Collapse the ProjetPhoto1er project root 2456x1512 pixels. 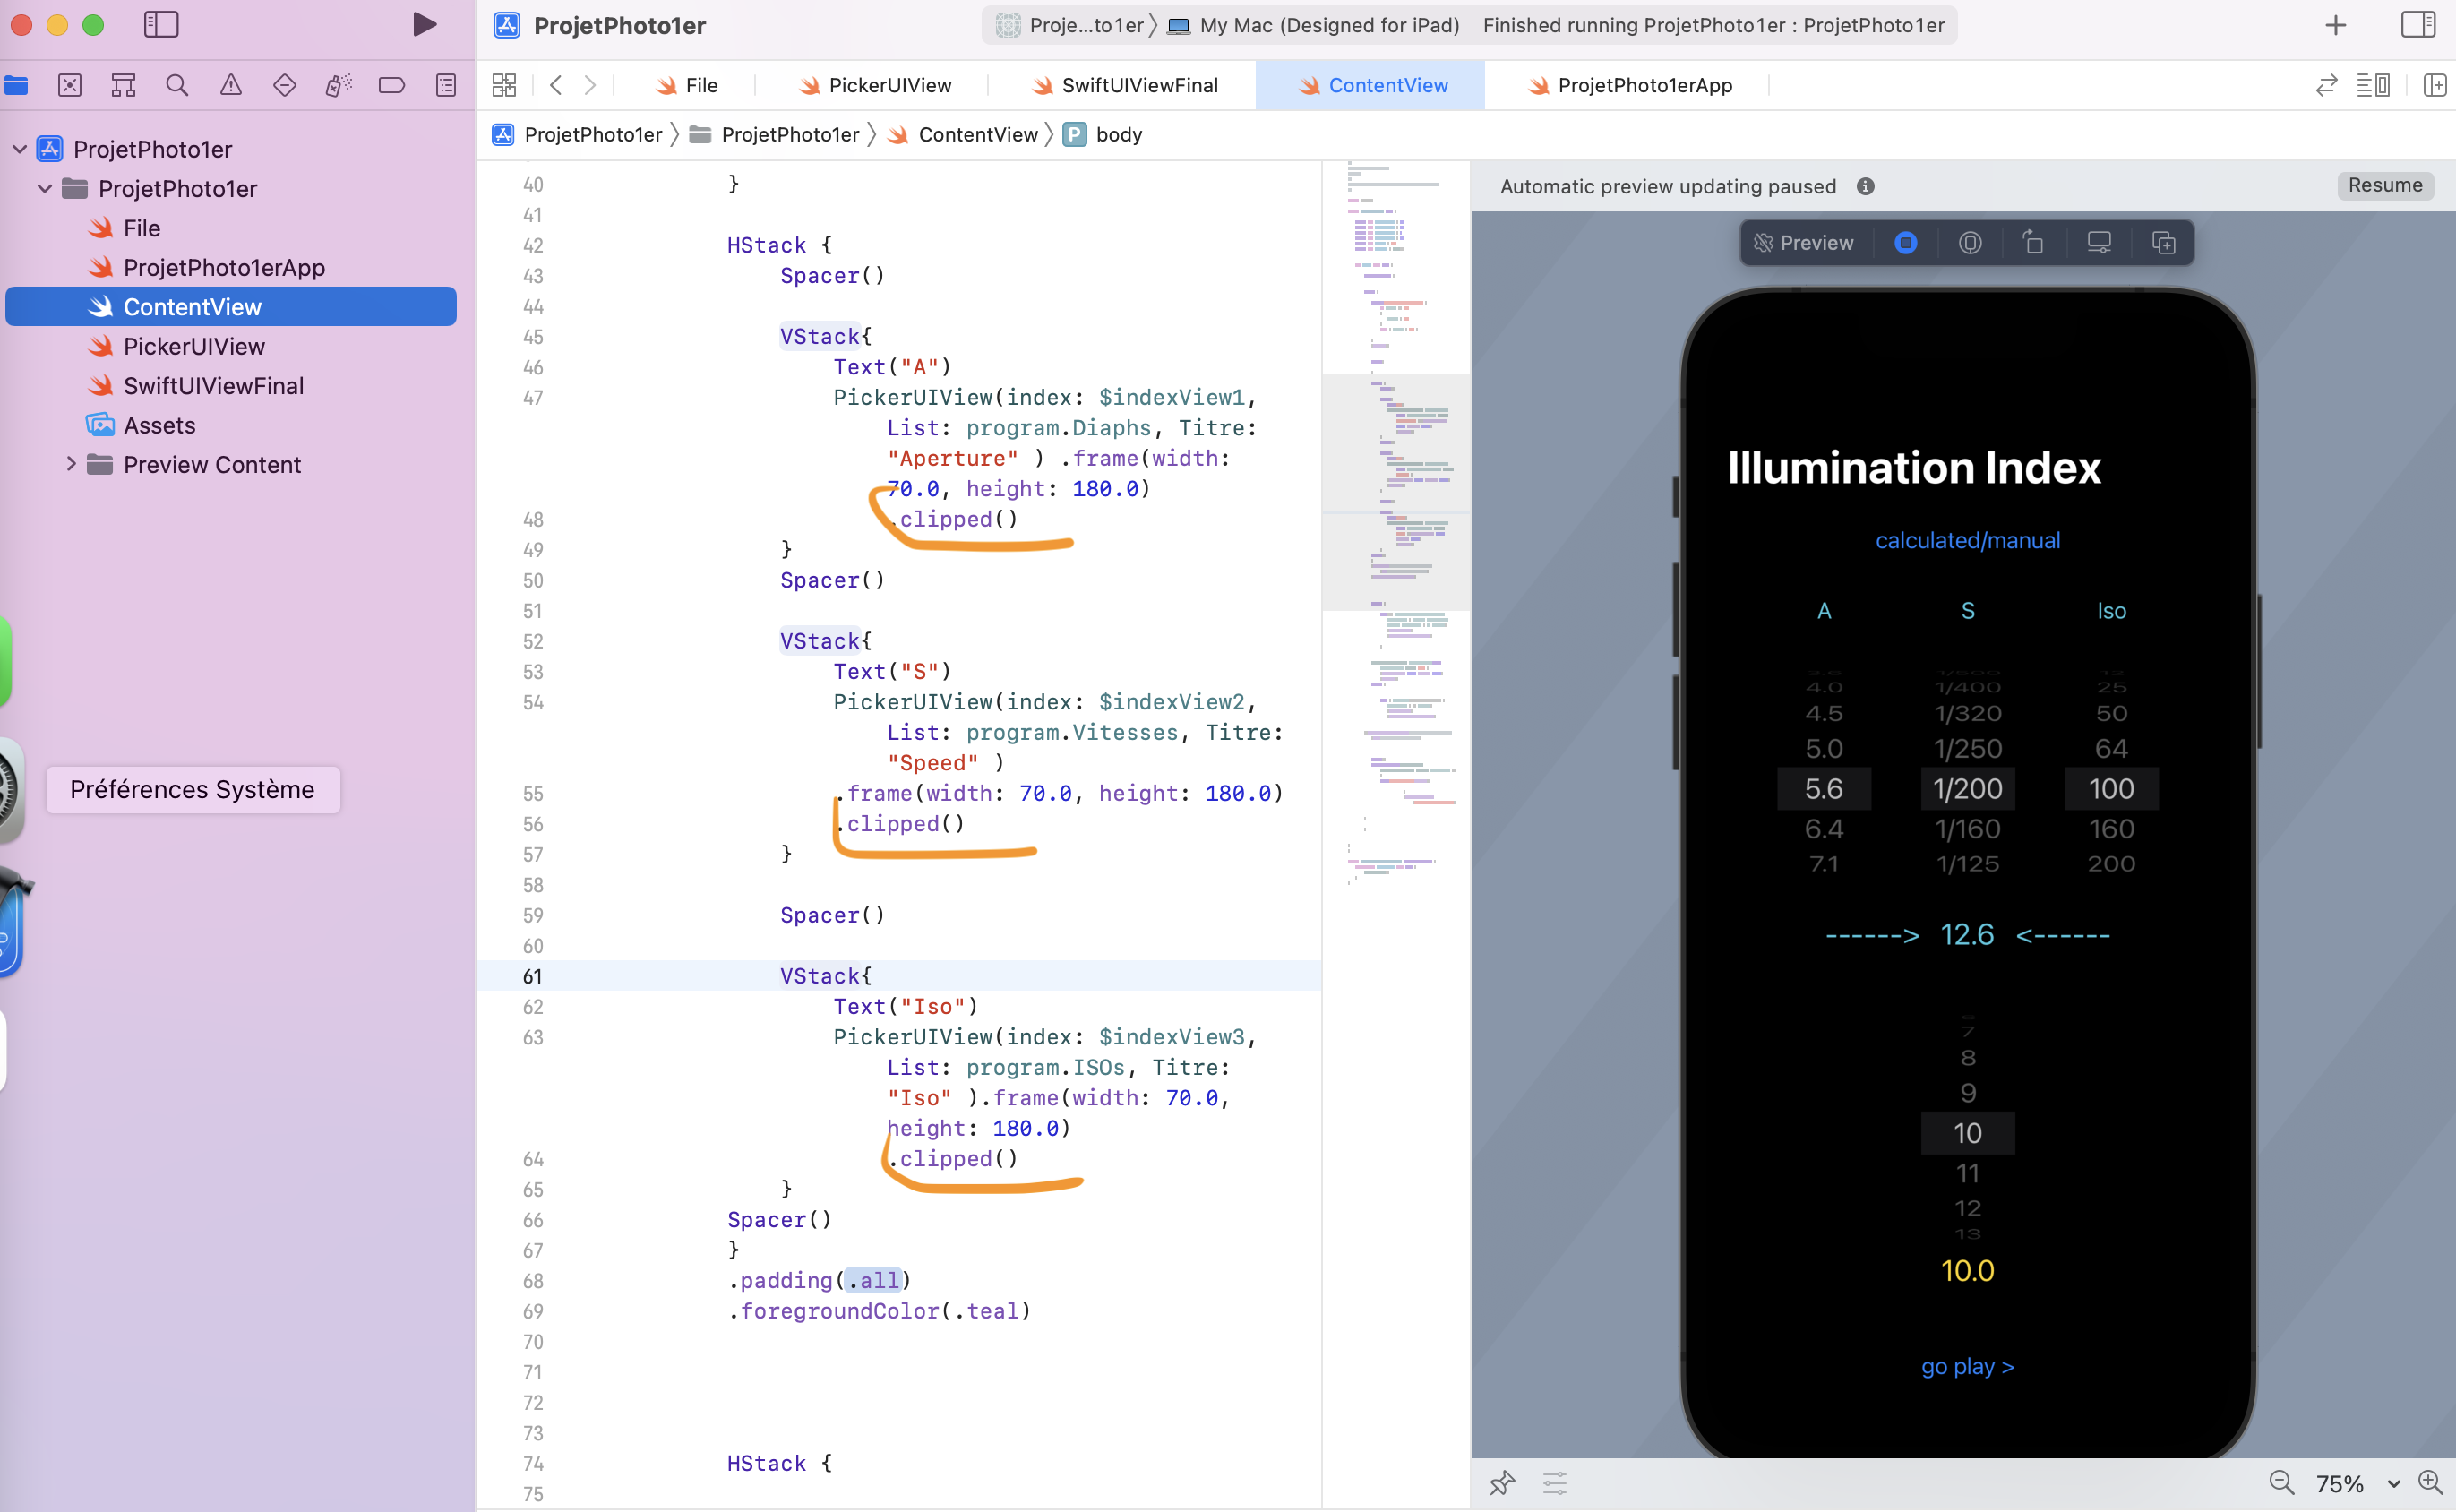tap(20, 149)
